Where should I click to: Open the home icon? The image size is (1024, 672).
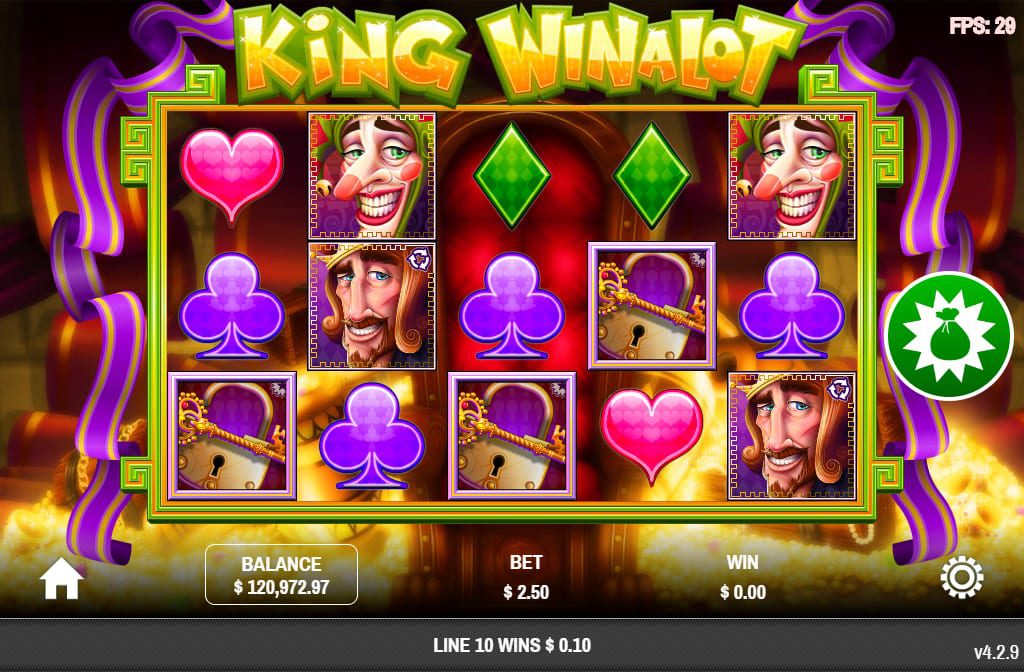[x=61, y=579]
